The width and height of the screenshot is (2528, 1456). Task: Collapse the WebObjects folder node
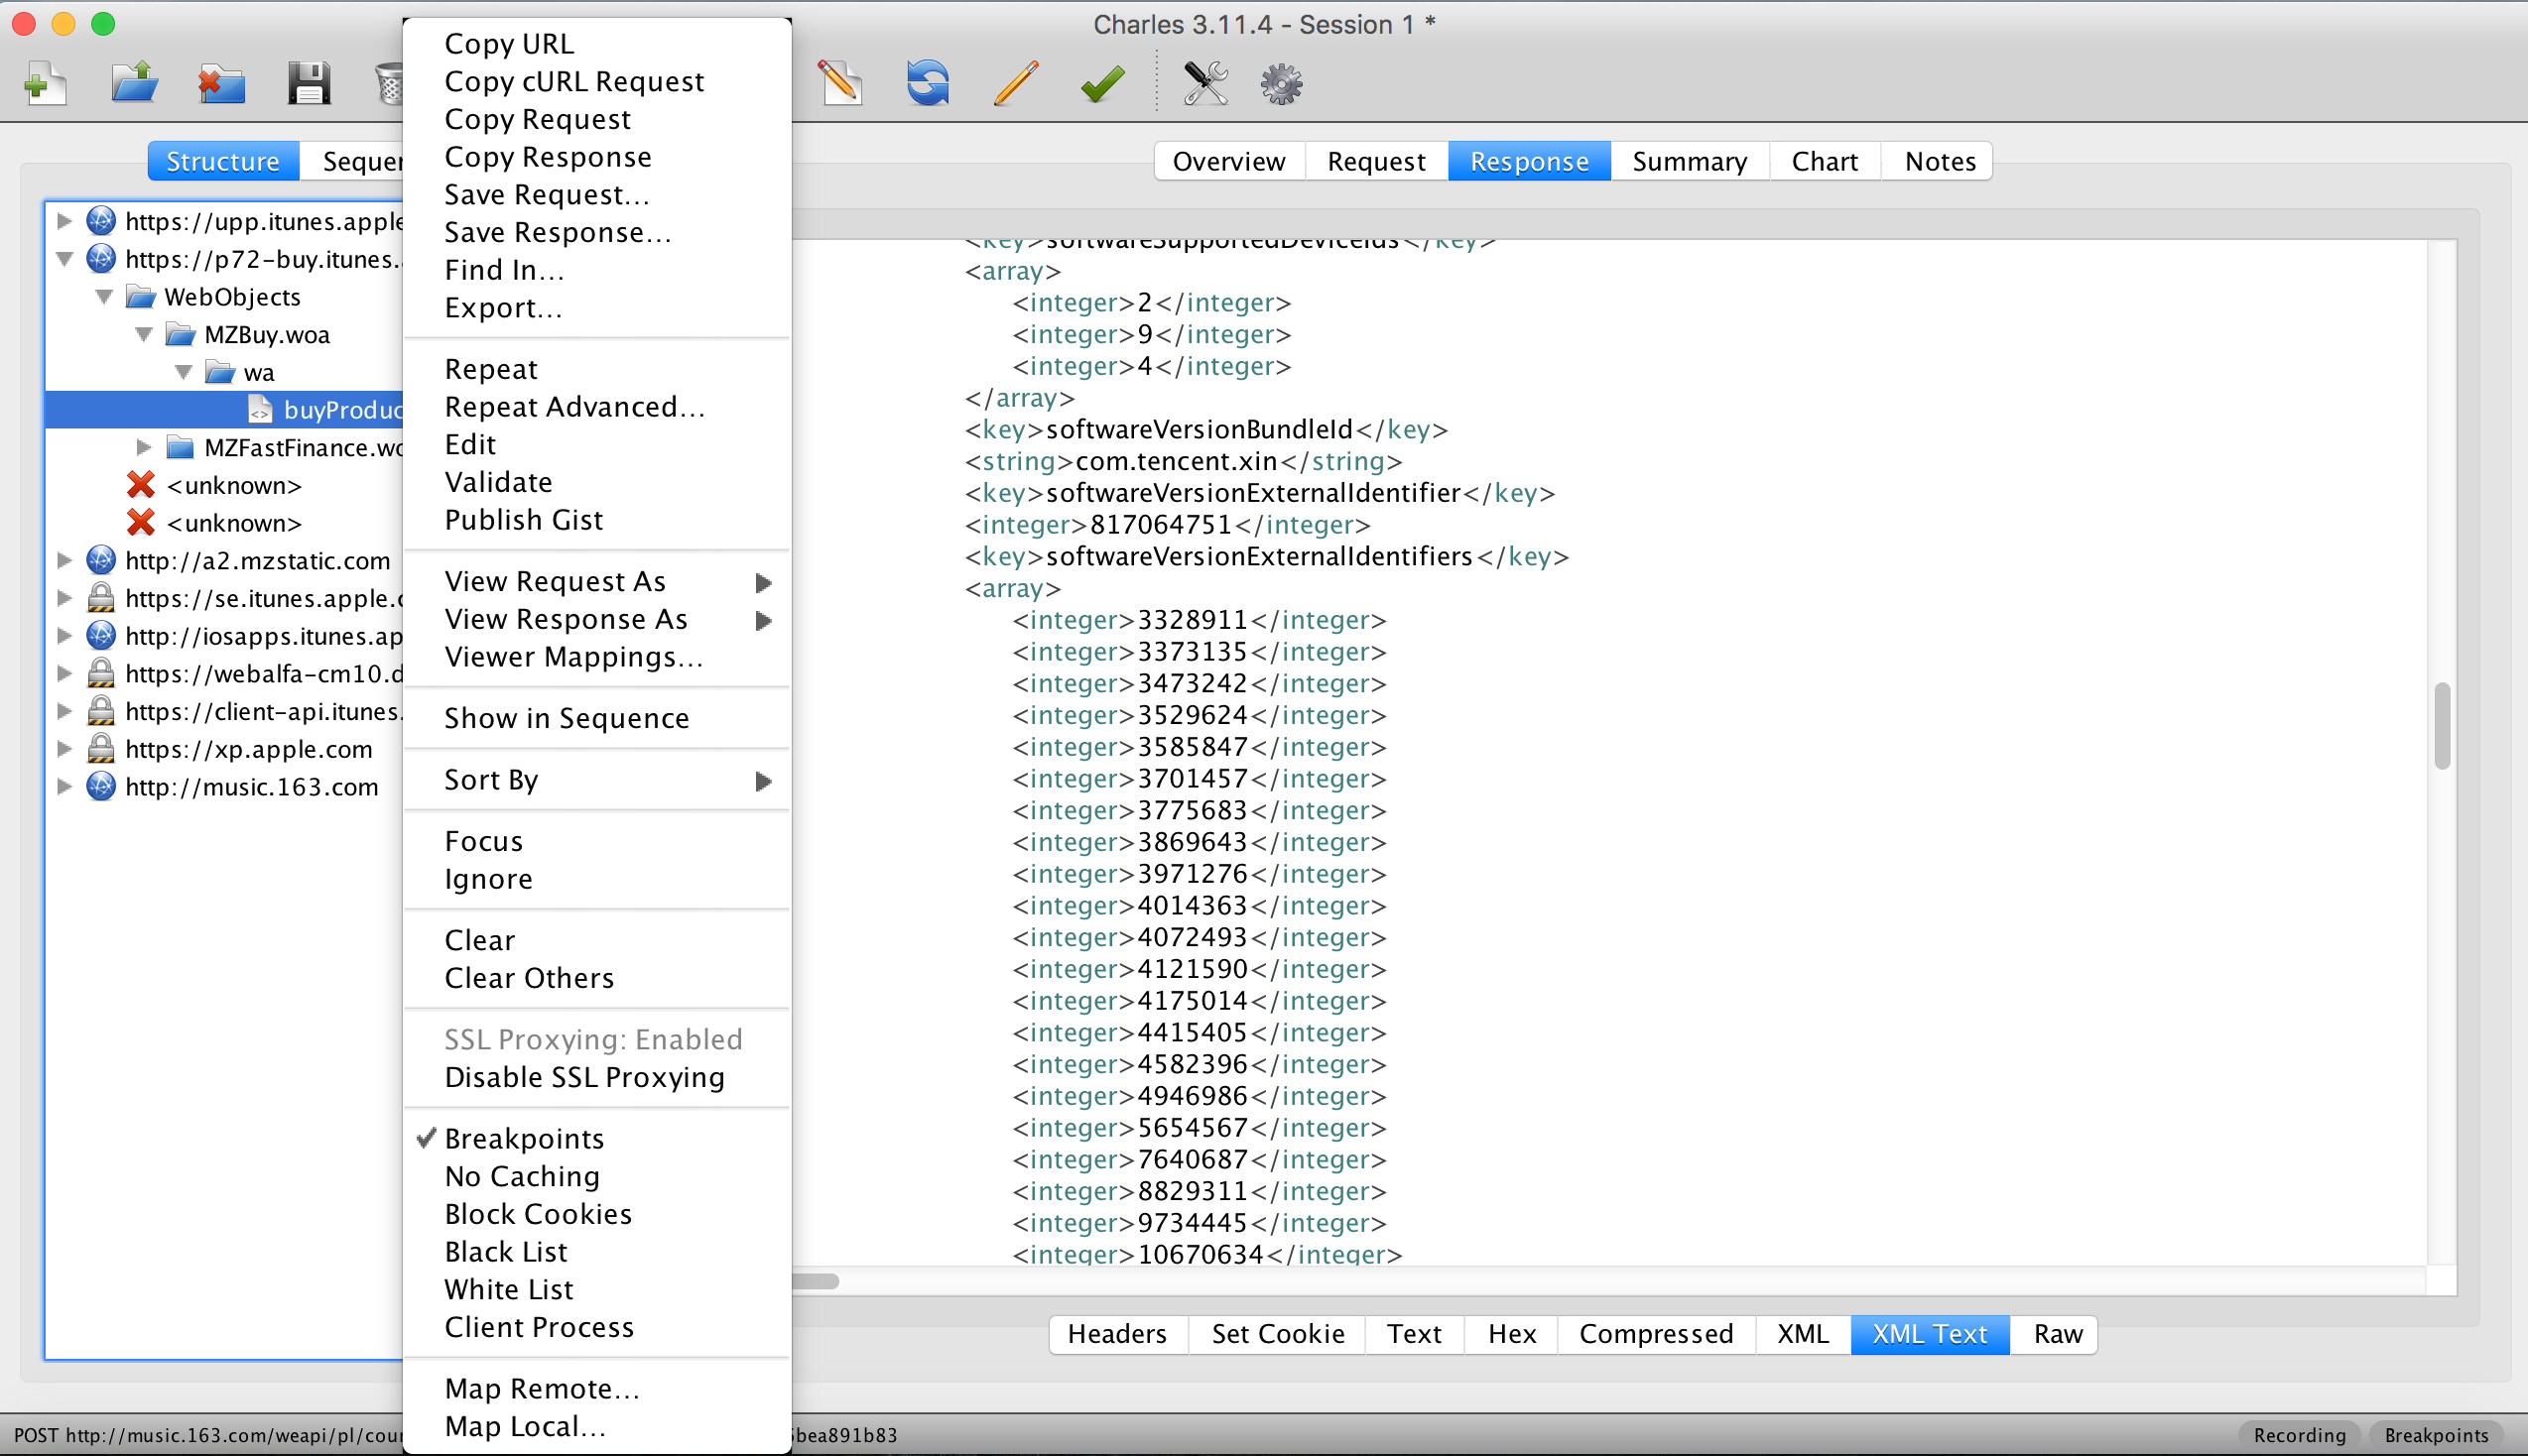coord(104,297)
